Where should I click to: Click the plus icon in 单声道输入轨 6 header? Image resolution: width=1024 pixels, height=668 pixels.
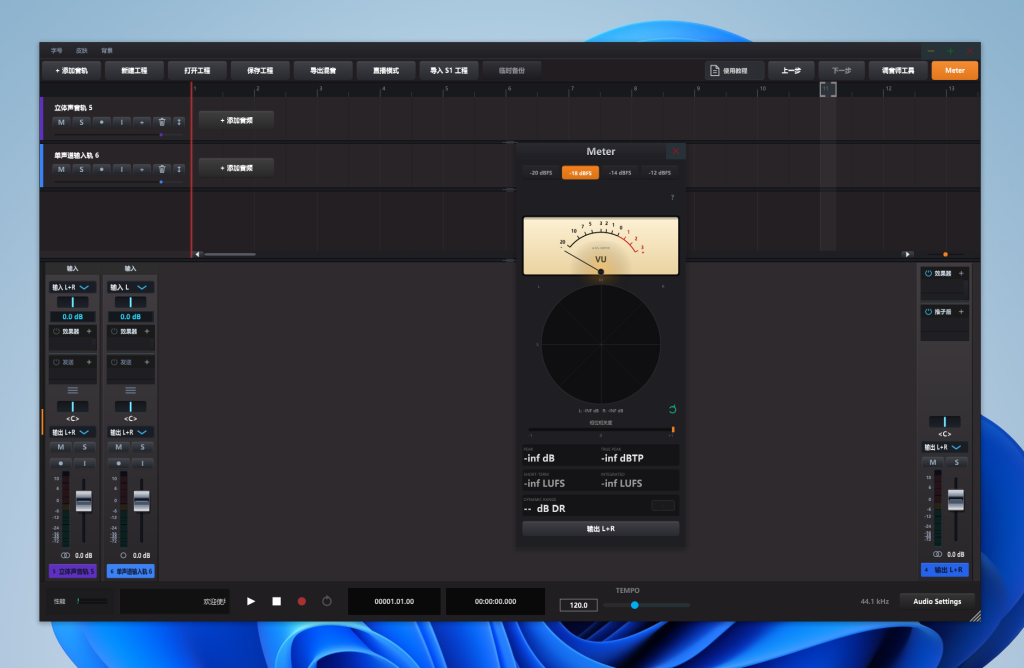[142, 169]
